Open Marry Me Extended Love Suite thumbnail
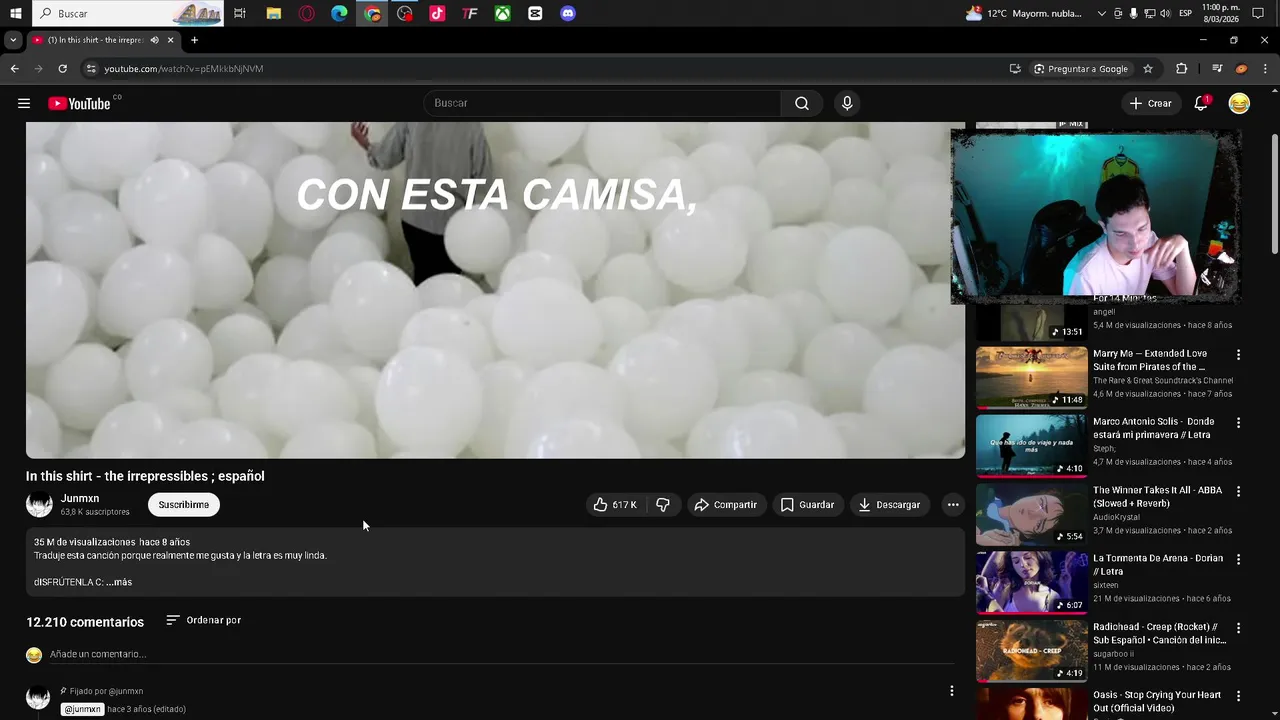This screenshot has width=1280, height=720. tap(1031, 377)
